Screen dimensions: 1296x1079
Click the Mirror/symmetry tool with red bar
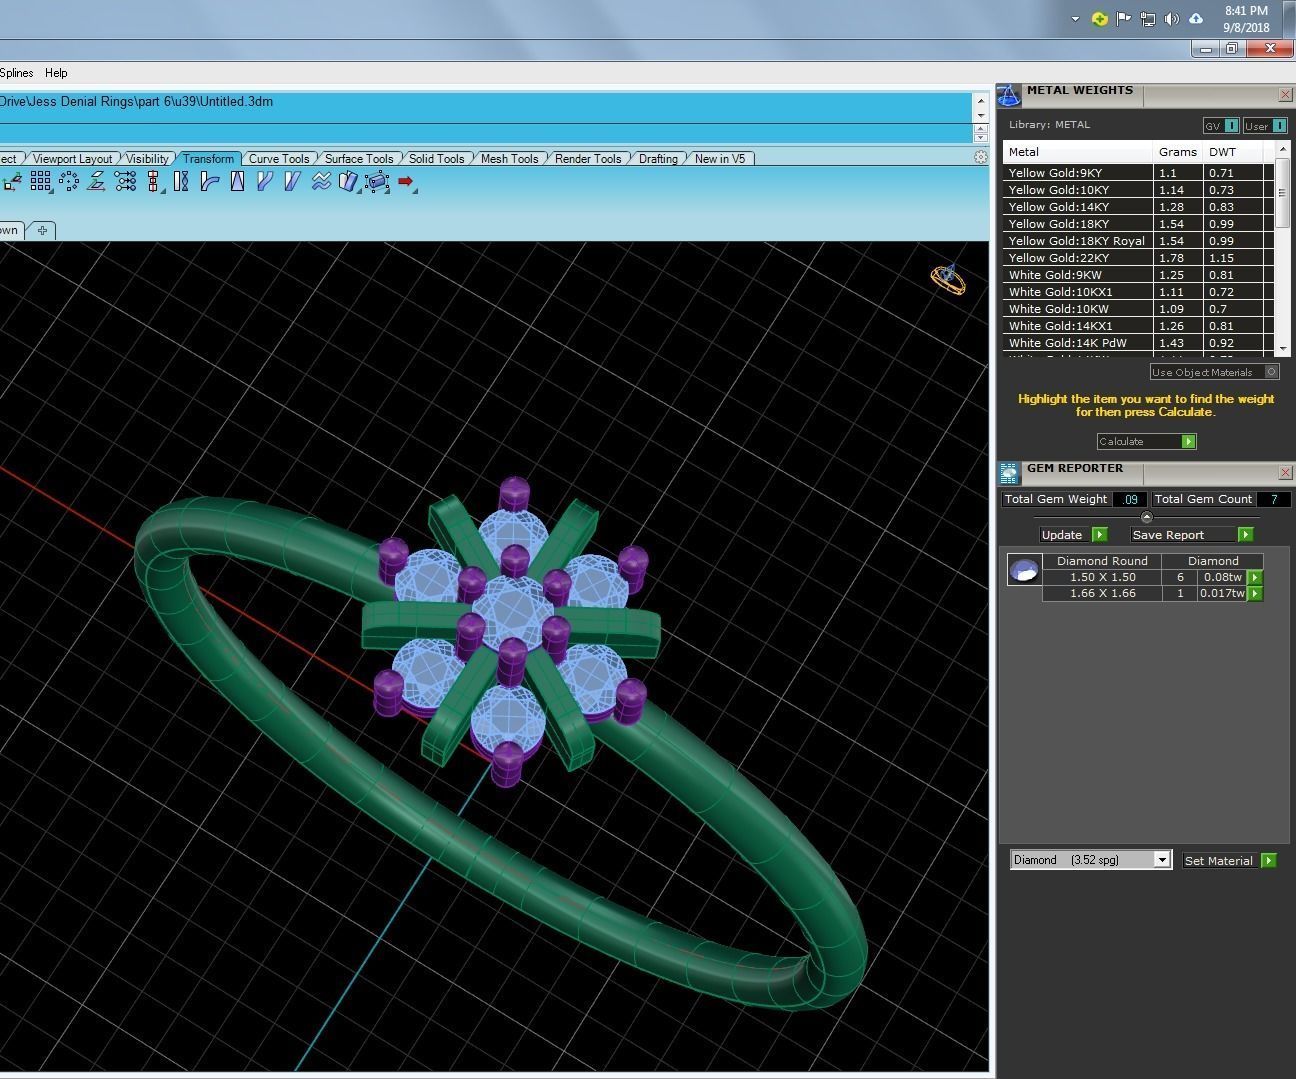point(153,181)
